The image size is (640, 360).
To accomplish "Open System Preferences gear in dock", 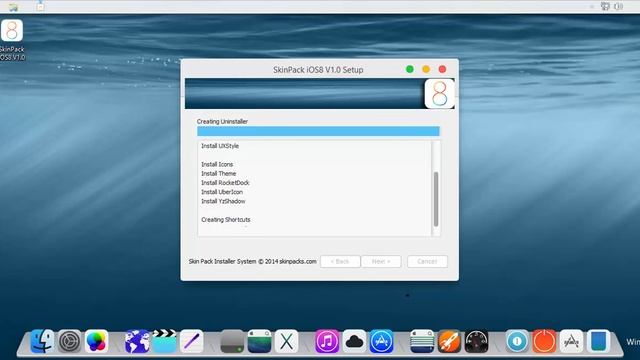I will [69, 341].
